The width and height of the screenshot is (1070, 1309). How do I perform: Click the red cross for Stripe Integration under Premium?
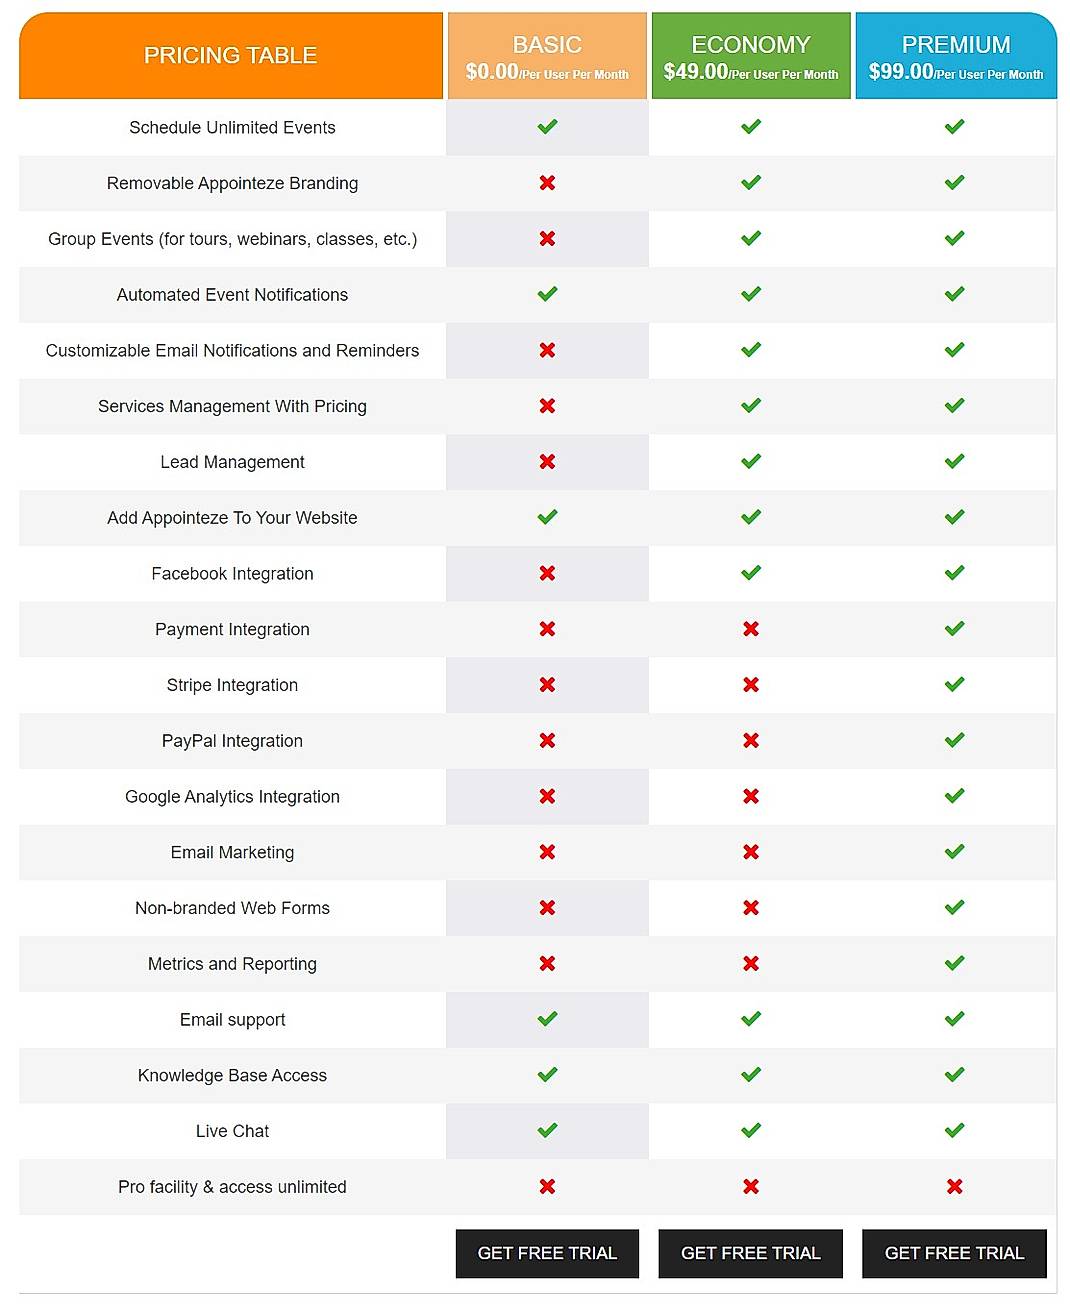(x=954, y=684)
